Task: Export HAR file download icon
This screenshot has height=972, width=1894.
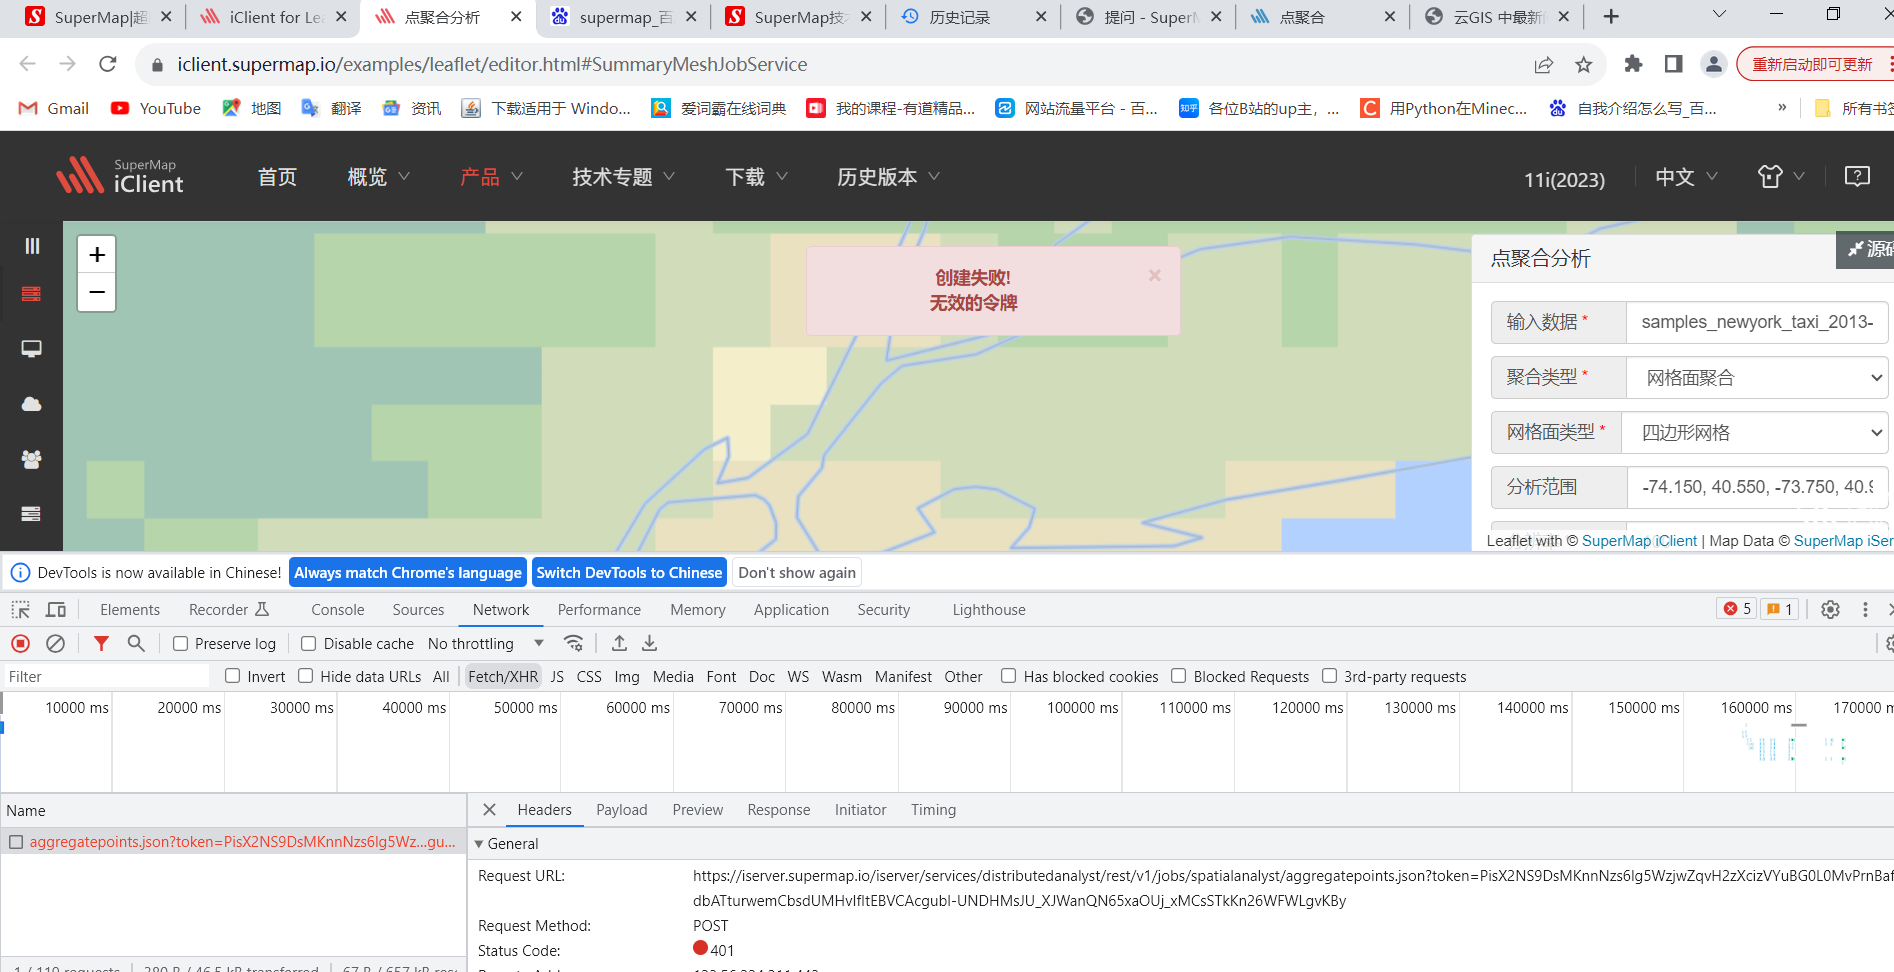Action: click(x=650, y=643)
